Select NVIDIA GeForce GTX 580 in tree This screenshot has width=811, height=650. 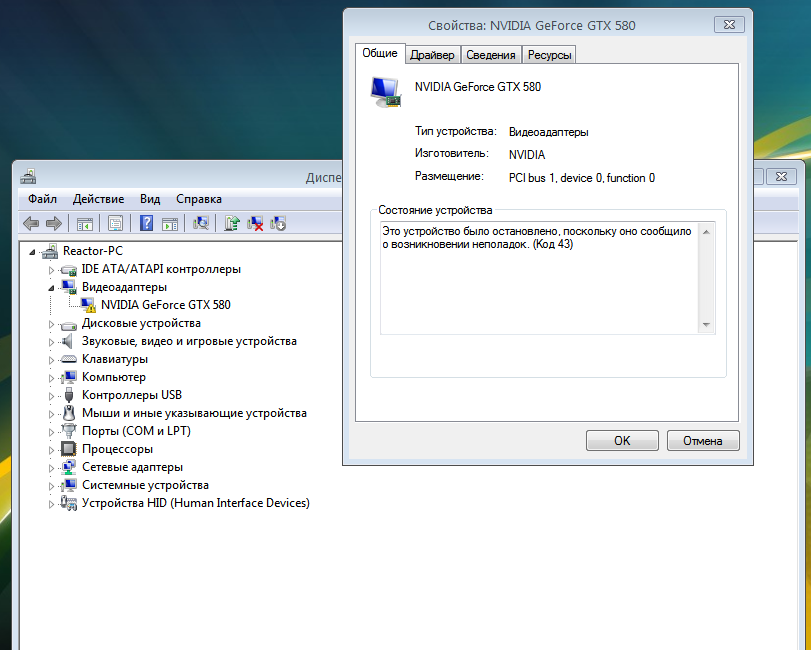(x=166, y=305)
